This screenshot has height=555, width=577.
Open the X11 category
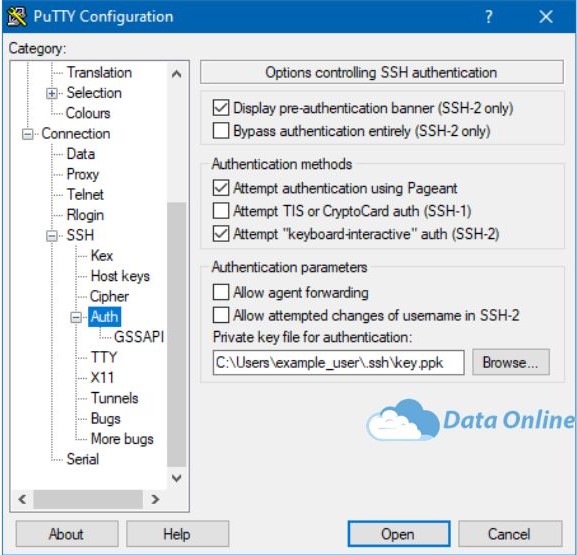pyautogui.click(x=102, y=377)
